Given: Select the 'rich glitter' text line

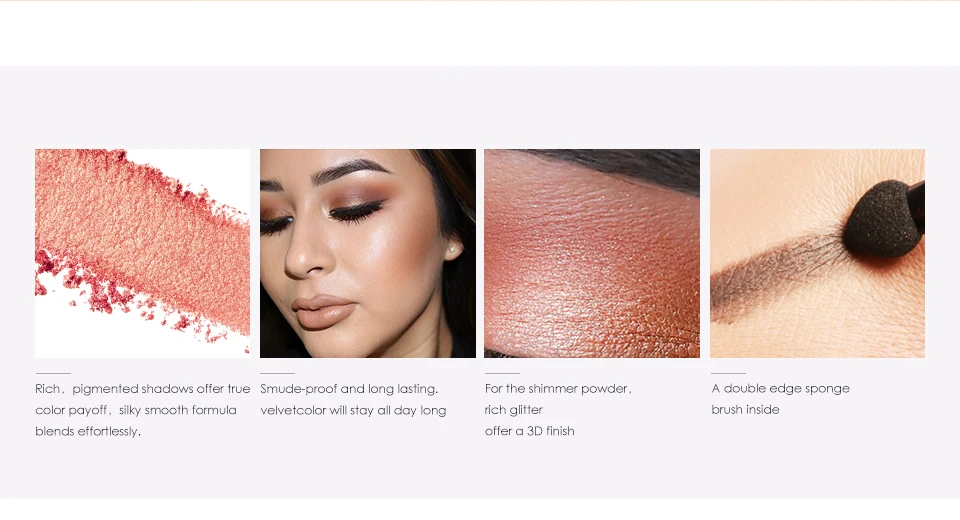Looking at the screenshot, I should 514,410.
